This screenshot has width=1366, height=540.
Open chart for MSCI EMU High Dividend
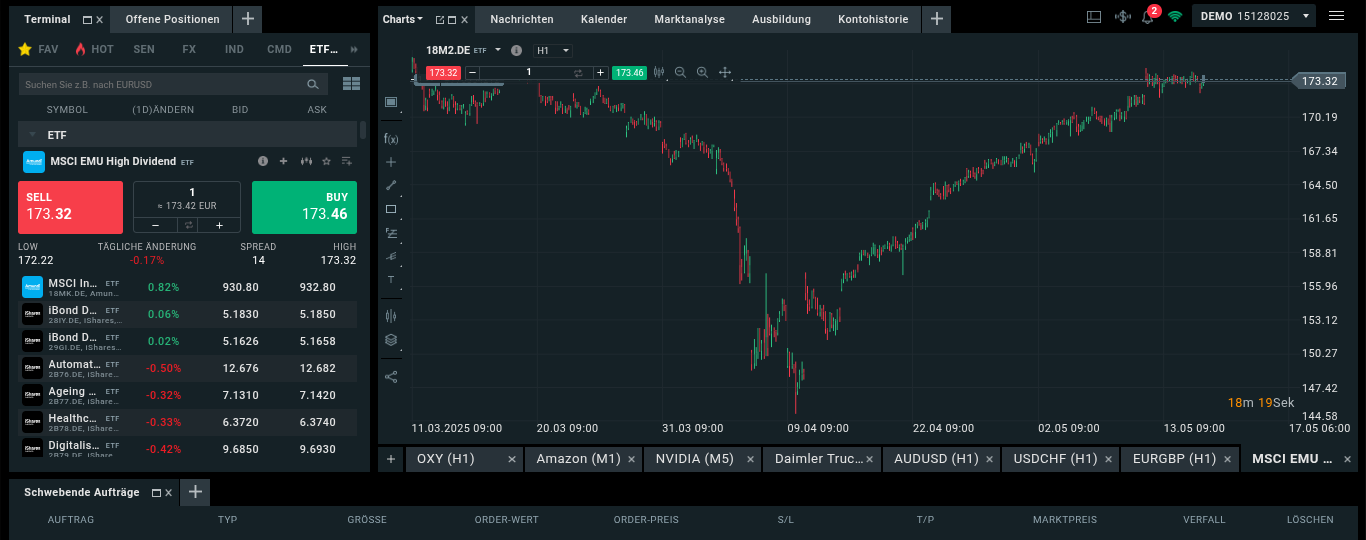point(304,161)
